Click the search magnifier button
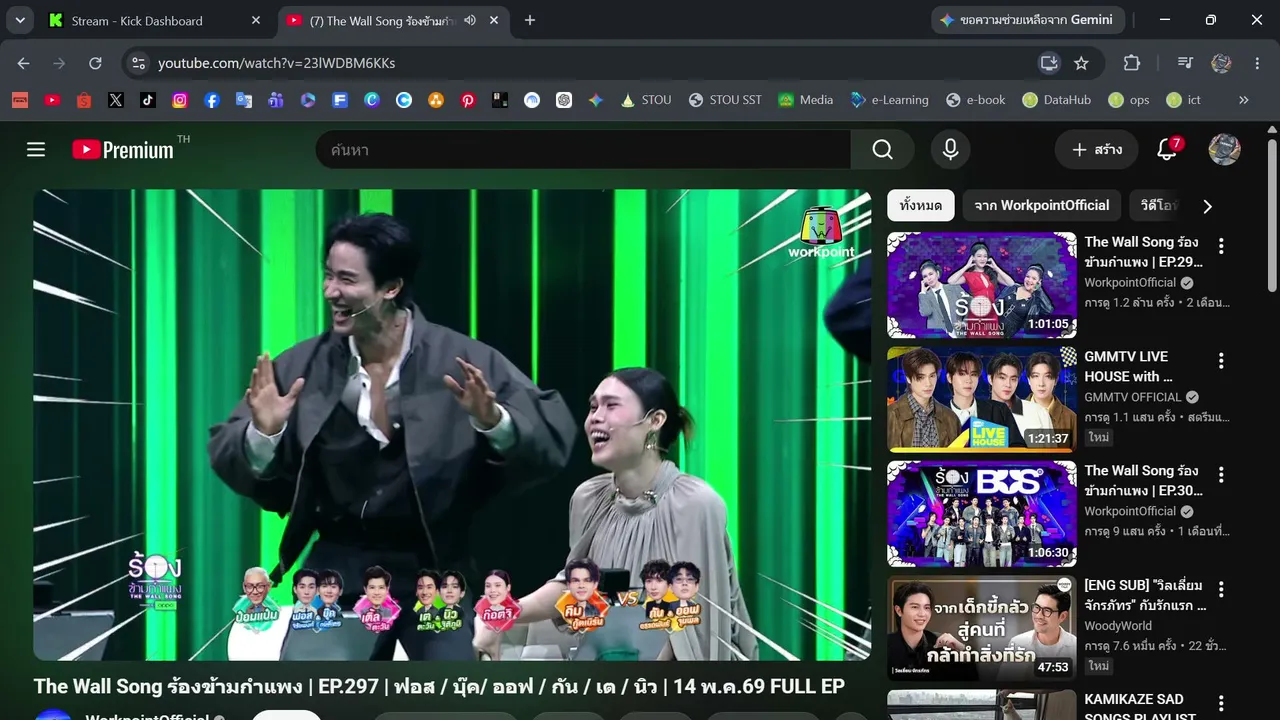 [x=882, y=150]
